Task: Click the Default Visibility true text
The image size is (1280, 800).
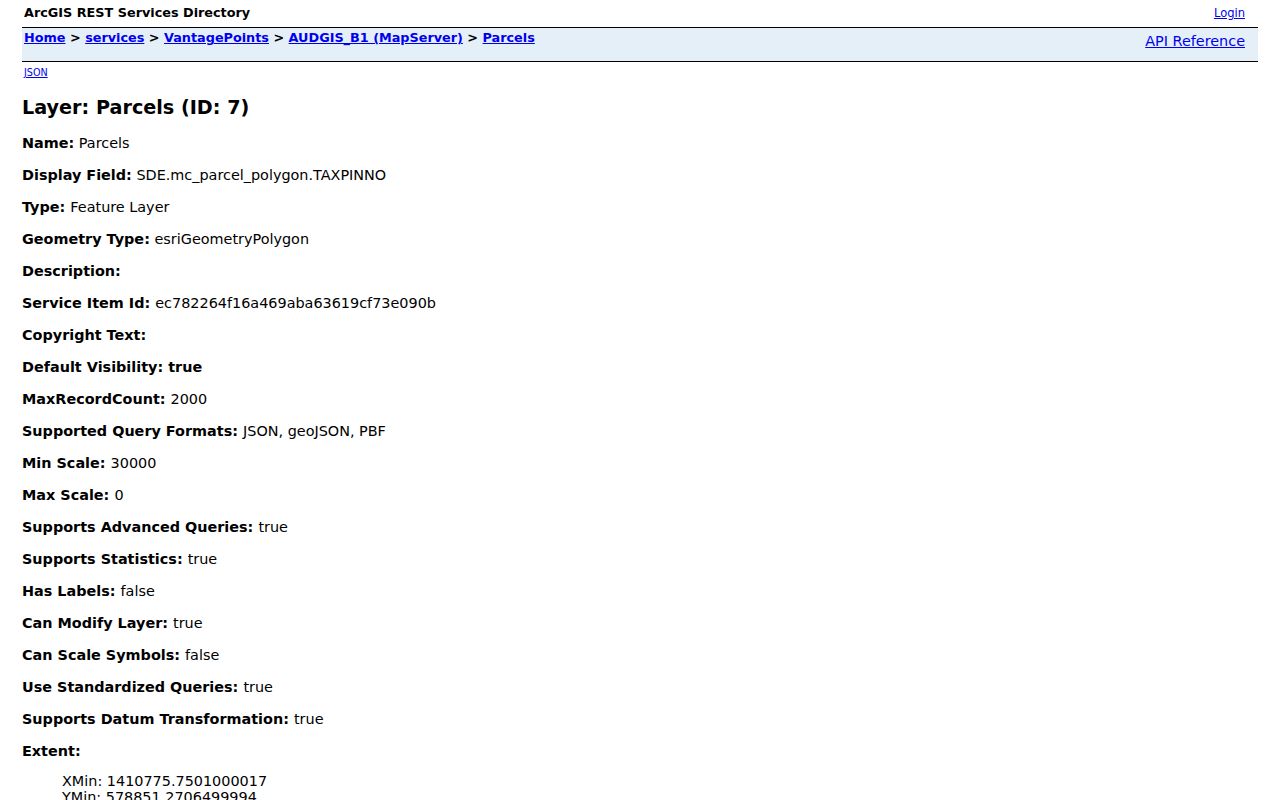Action: [185, 367]
